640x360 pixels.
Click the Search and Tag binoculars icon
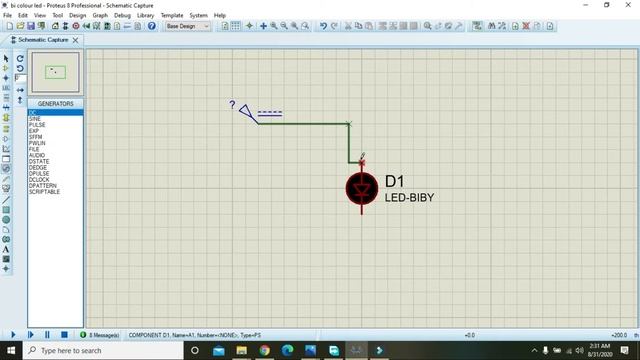click(491, 26)
